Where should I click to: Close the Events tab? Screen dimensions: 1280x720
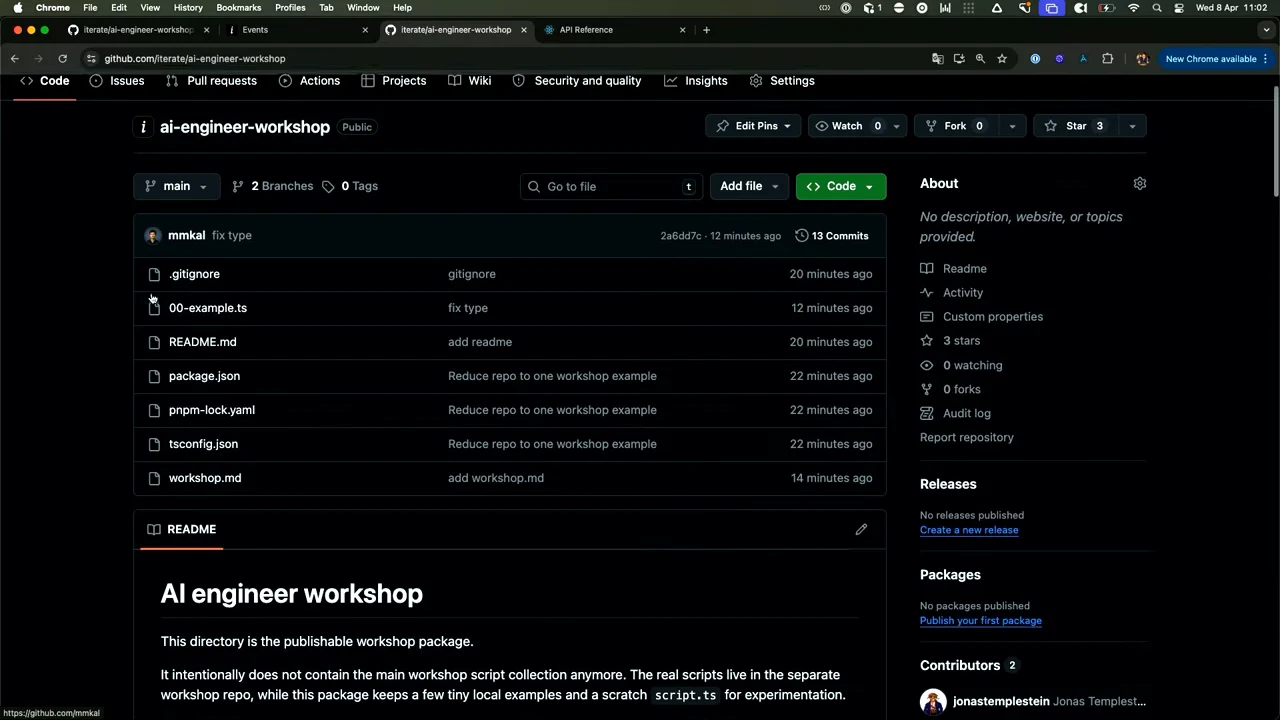364,30
